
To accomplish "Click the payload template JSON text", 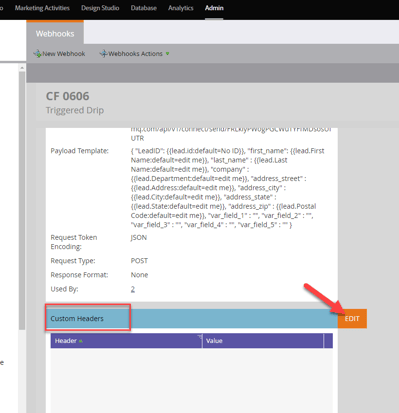I will [x=227, y=188].
